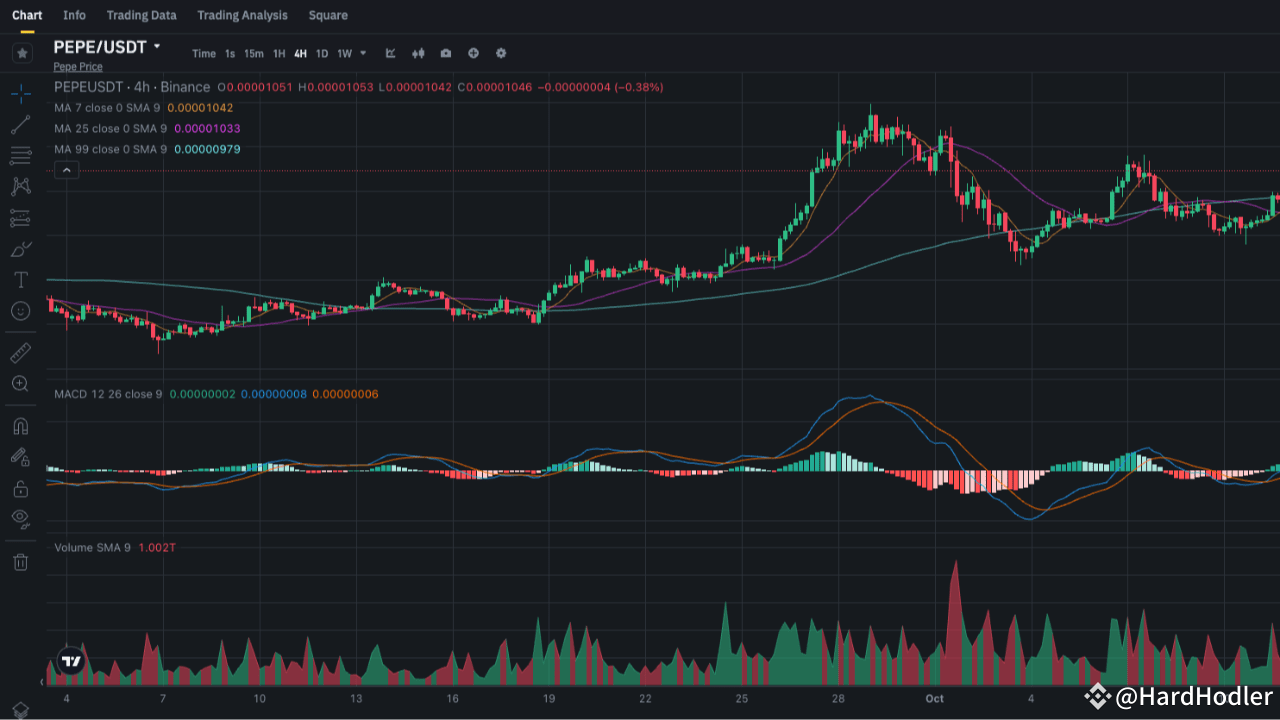The image size is (1280, 720).
Task: Open the Square tab
Action: pos(328,15)
